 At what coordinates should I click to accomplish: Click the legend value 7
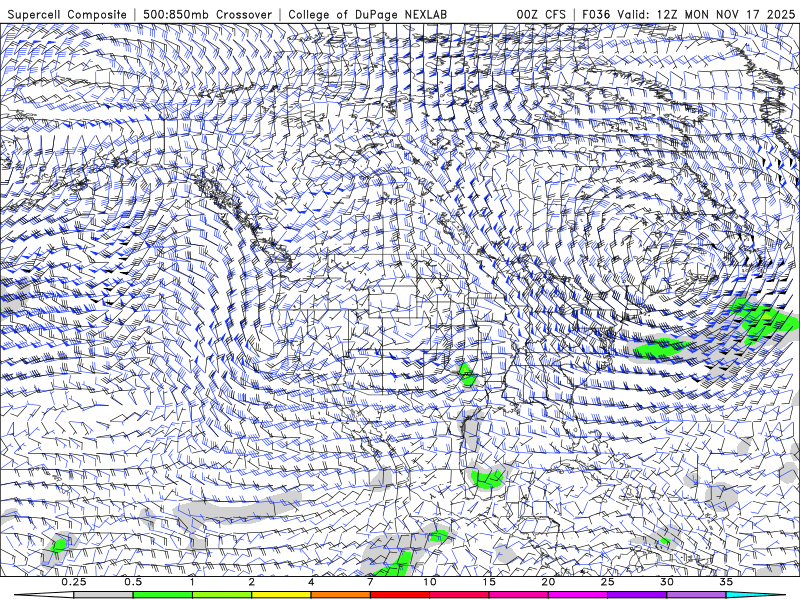coord(370,582)
